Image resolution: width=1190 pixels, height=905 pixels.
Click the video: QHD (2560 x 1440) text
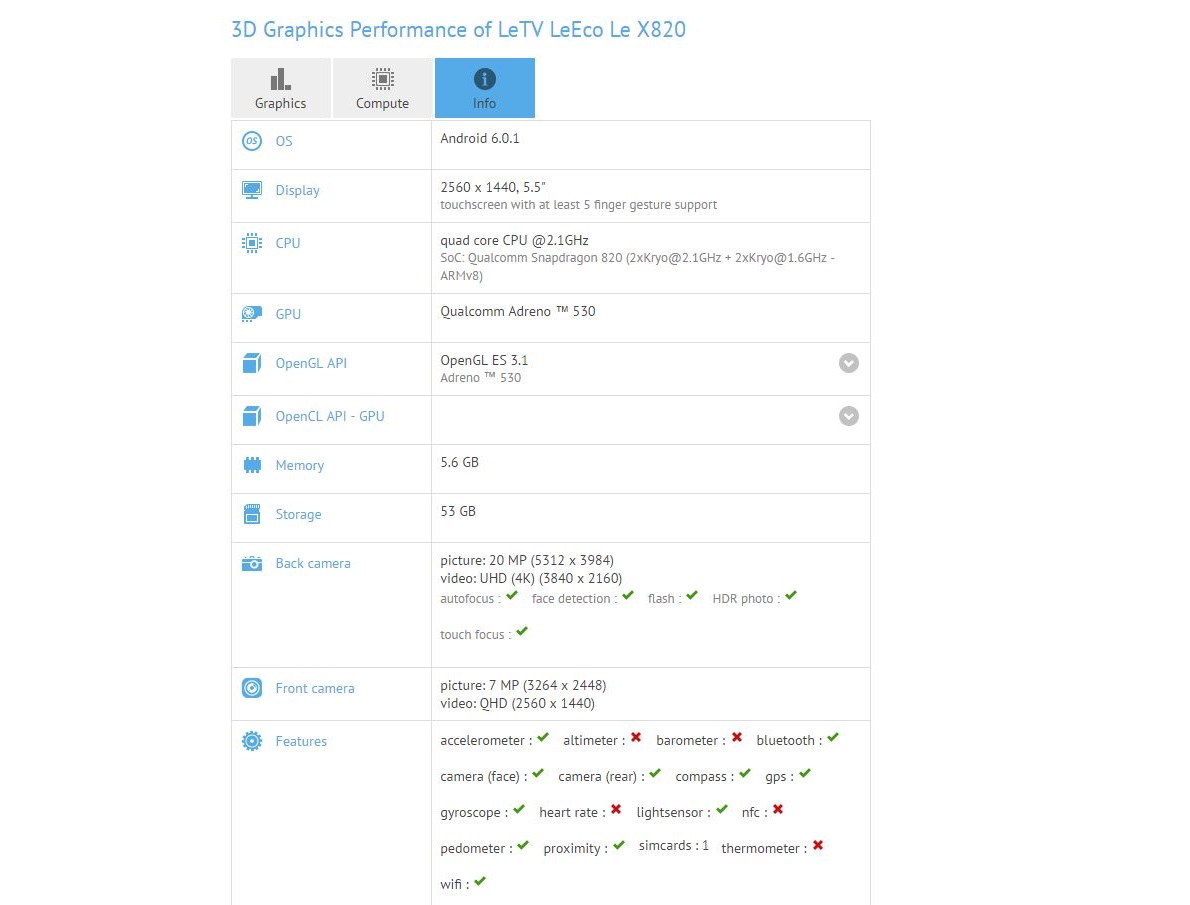click(518, 704)
